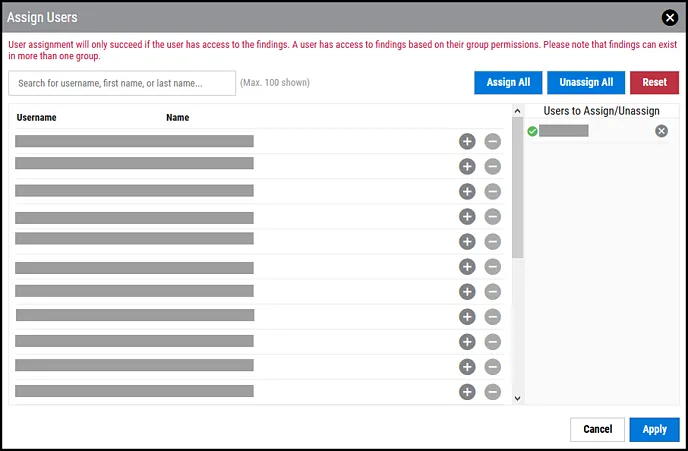This screenshot has width=688, height=451.
Task: Click the user list scrollbar thumb
Action: point(517,188)
